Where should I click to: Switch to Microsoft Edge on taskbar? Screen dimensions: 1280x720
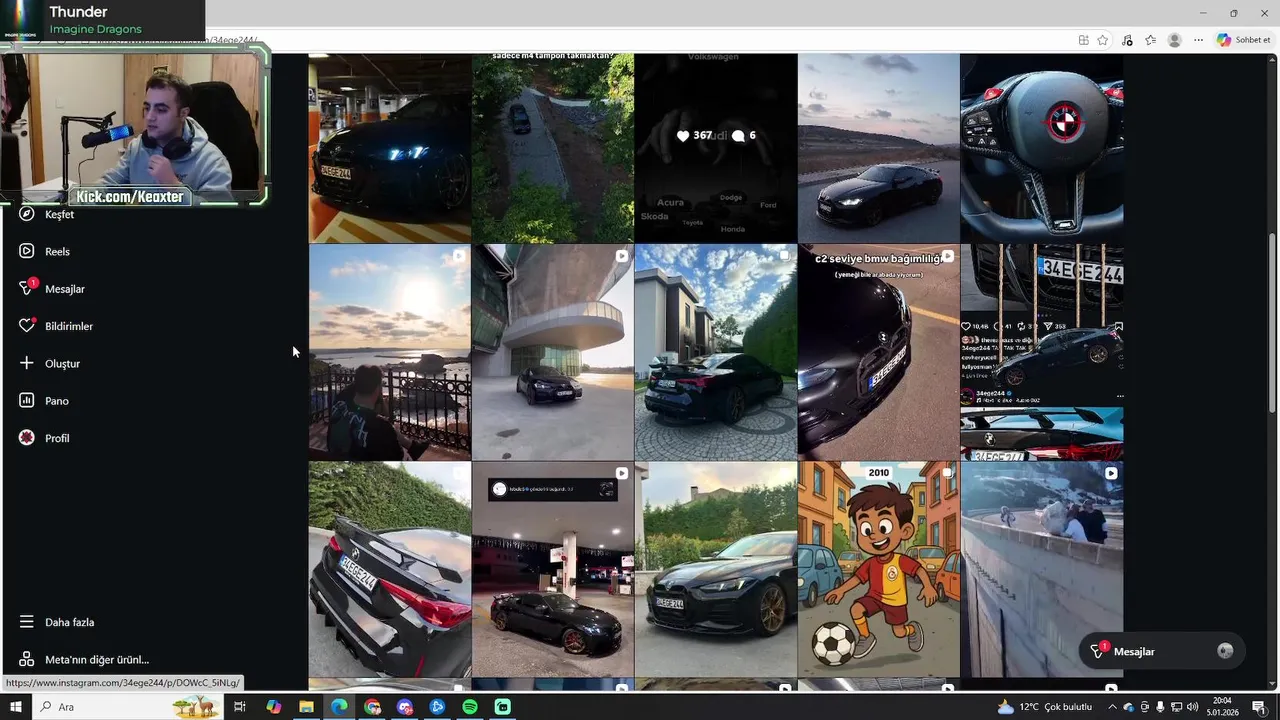click(339, 707)
